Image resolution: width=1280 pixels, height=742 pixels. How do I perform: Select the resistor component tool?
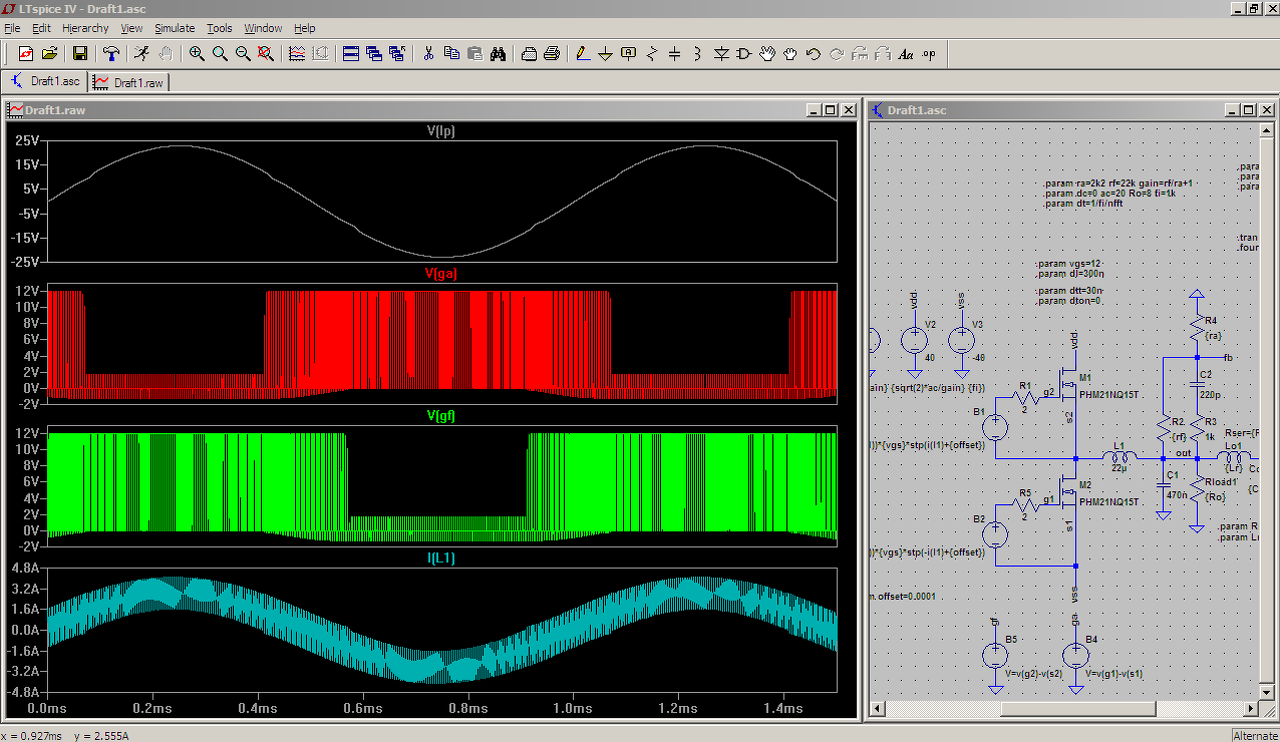tap(652, 54)
